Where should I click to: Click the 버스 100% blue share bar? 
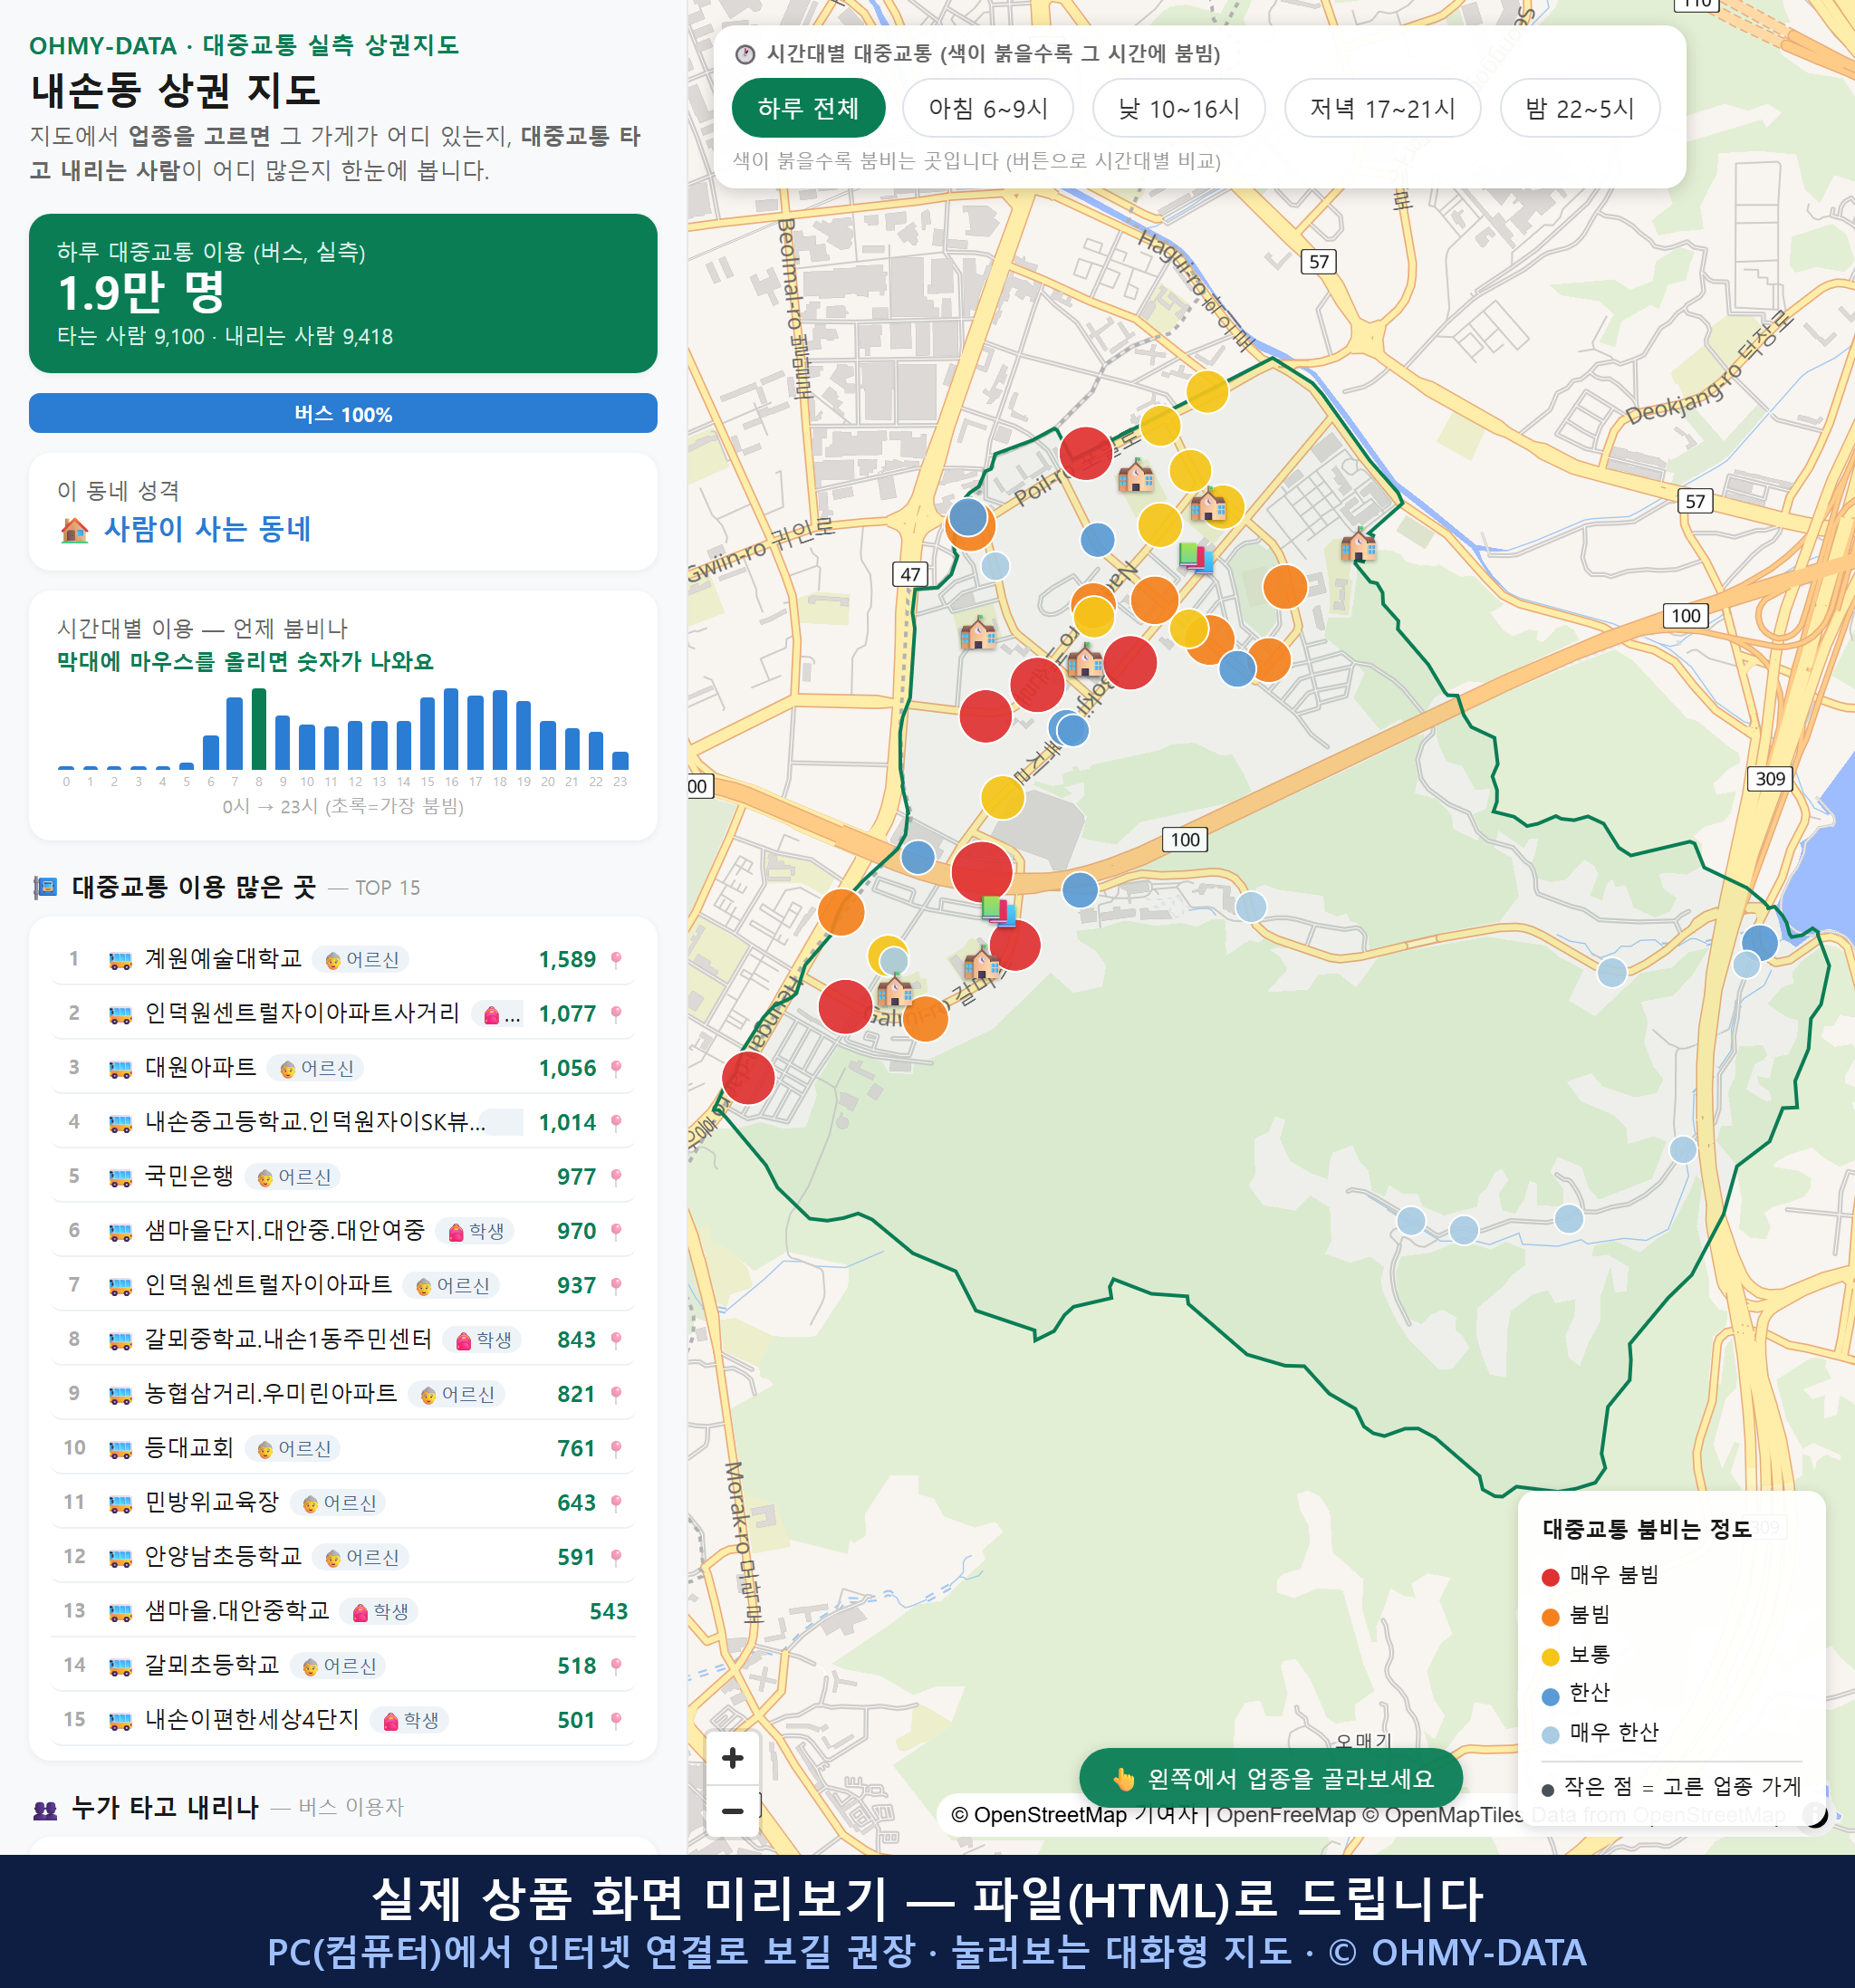click(x=343, y=413)
